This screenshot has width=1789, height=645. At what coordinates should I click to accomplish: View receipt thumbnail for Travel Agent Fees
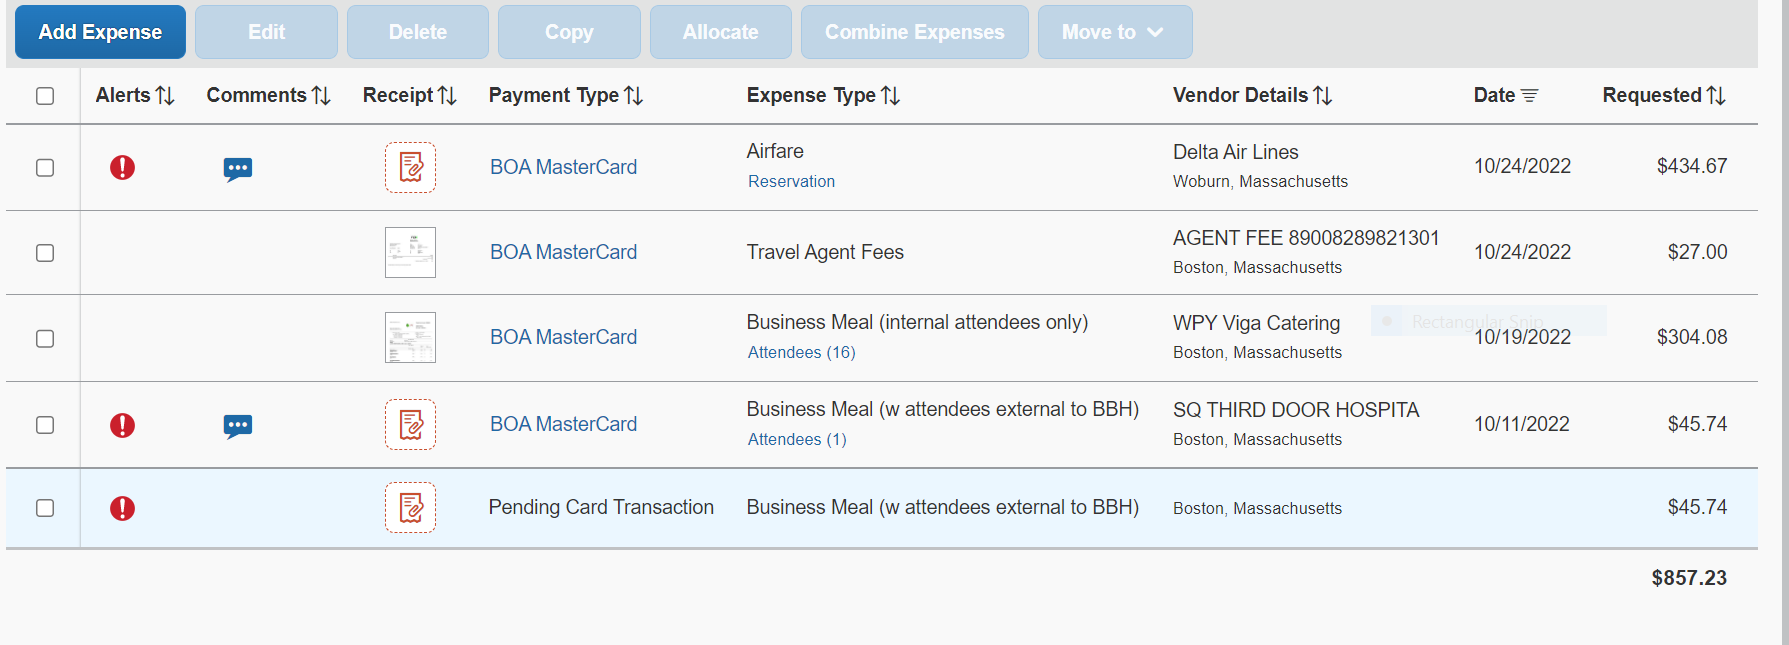pos(410,252)
